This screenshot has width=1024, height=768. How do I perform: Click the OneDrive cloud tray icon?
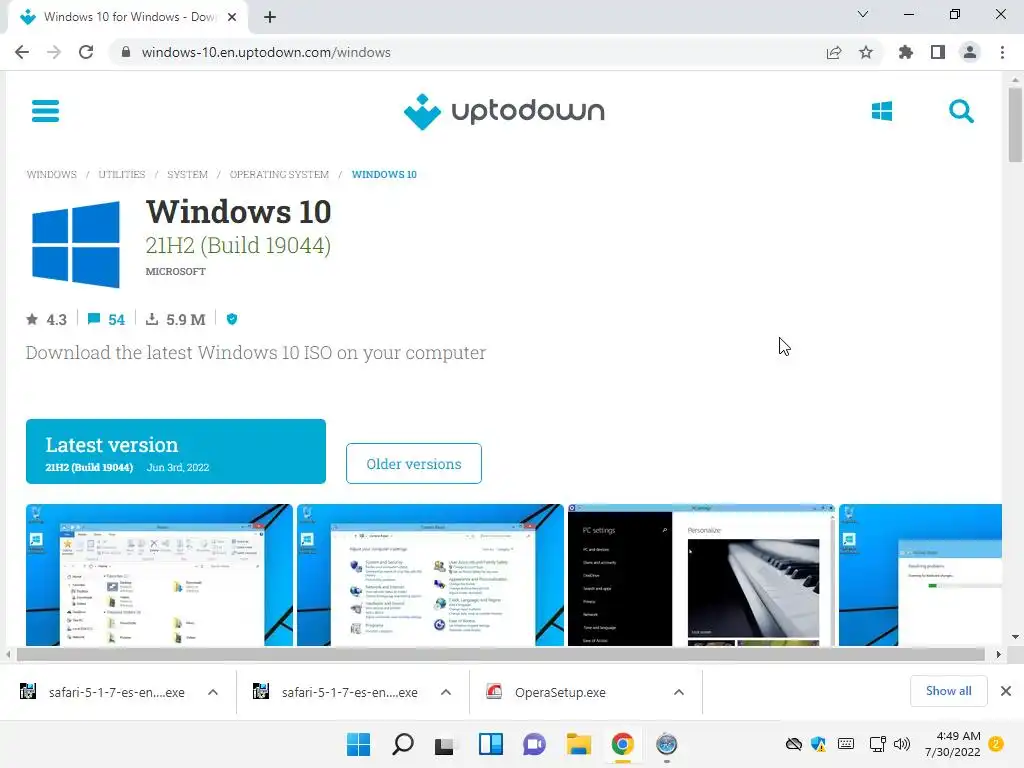[793, 744]
